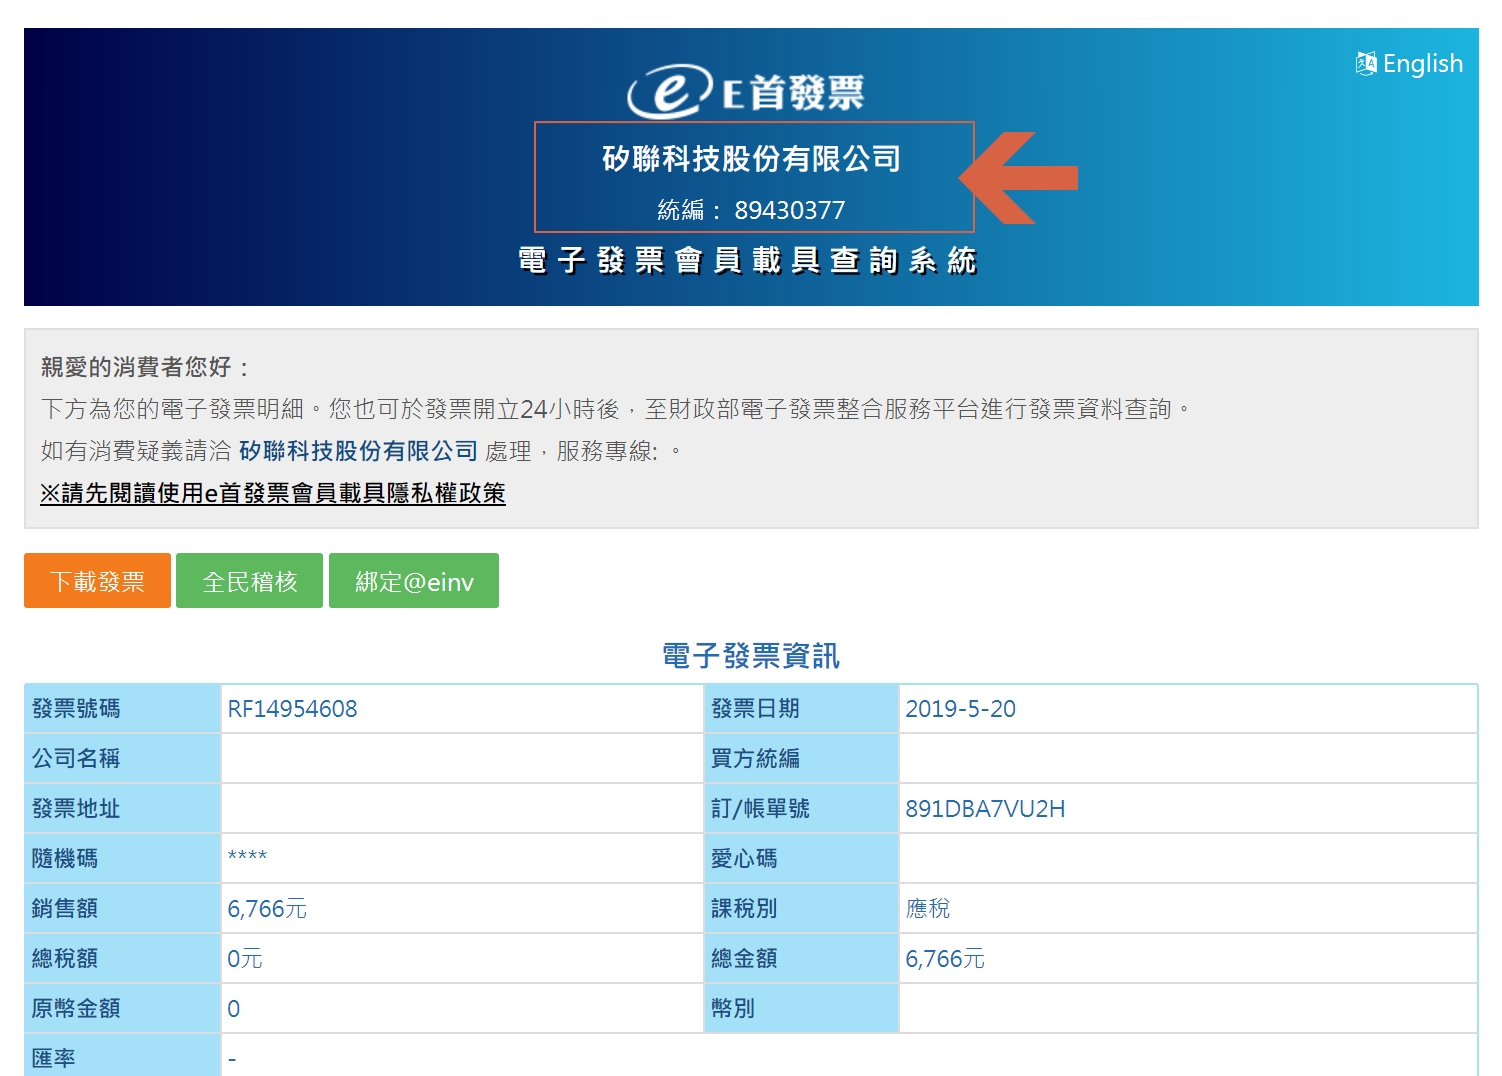Click the 匯率 label cell
The height and width of the screenshot is (1076, 1502).
point(122,1056)
